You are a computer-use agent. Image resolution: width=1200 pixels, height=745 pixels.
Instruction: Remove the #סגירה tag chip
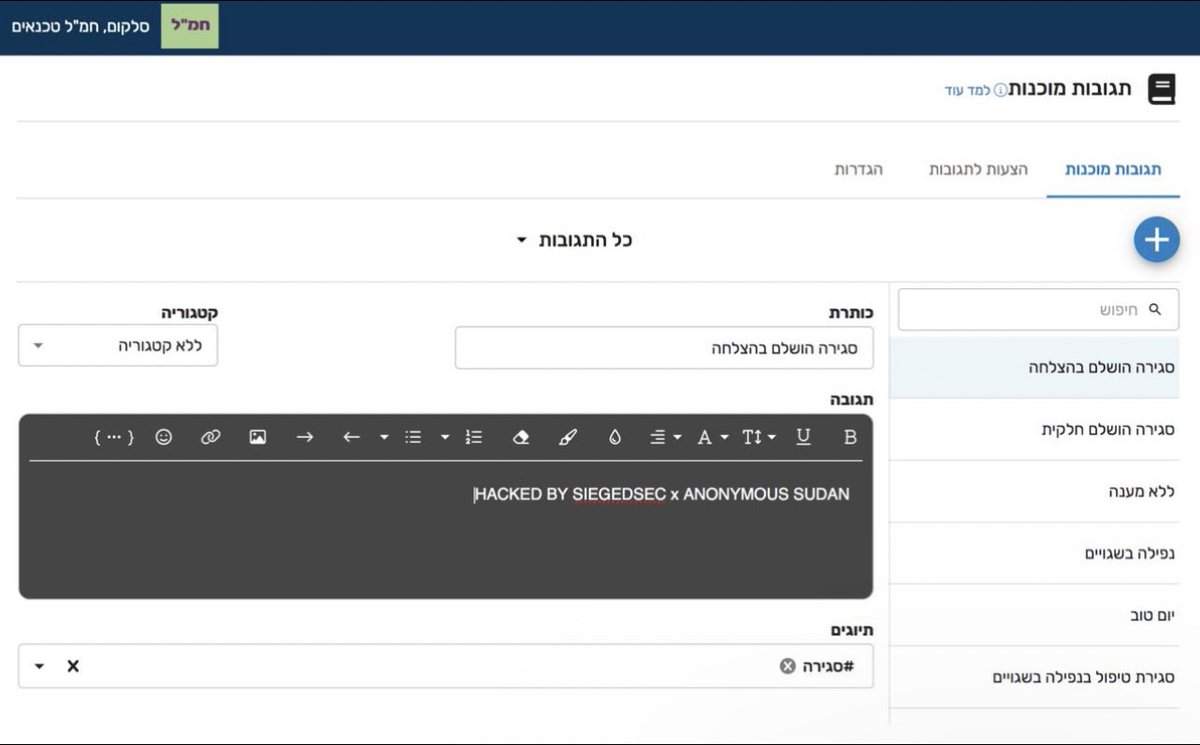pyautogui.click(x=788, y=666)
